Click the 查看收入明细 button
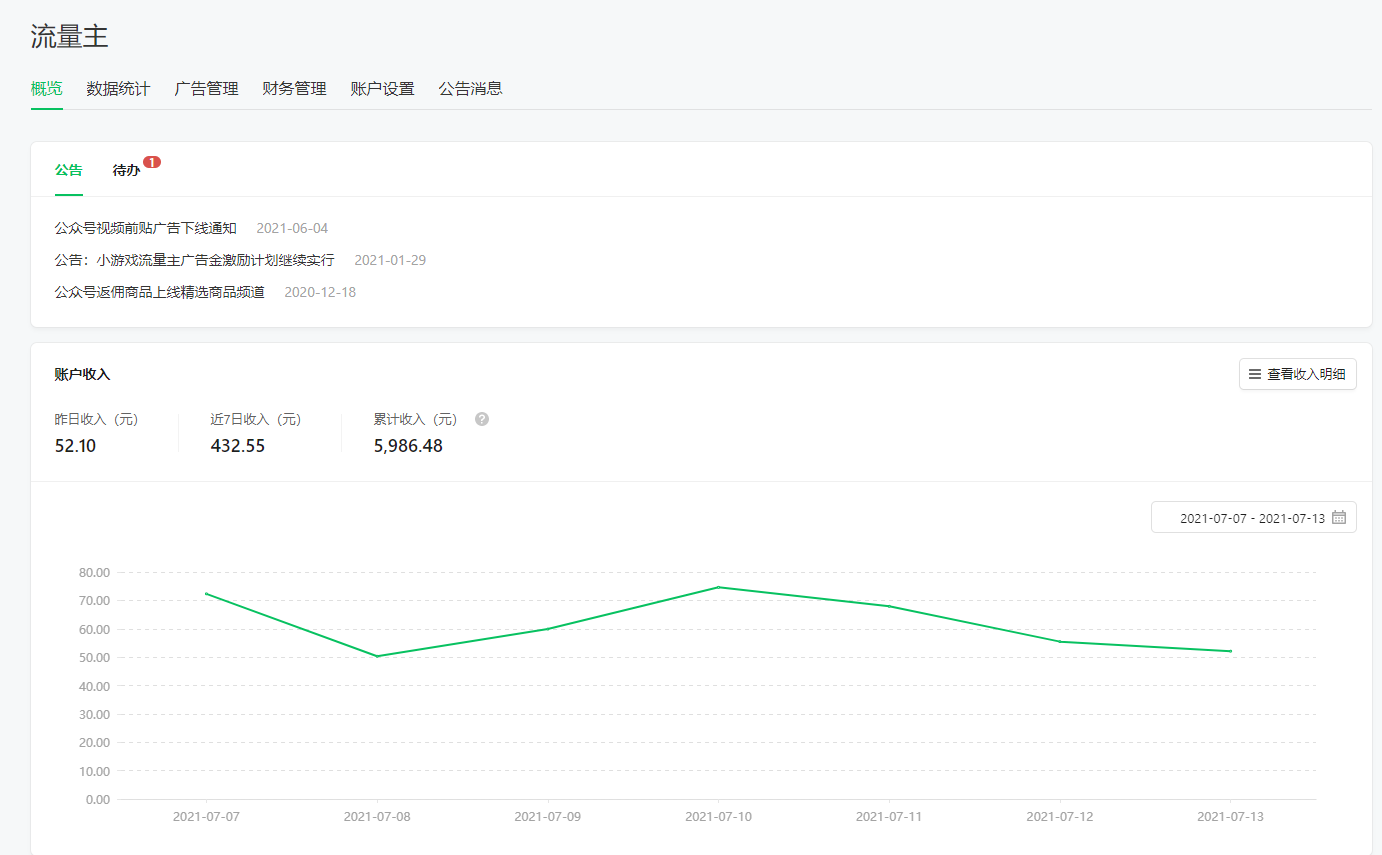 [x=1297, y=375]
